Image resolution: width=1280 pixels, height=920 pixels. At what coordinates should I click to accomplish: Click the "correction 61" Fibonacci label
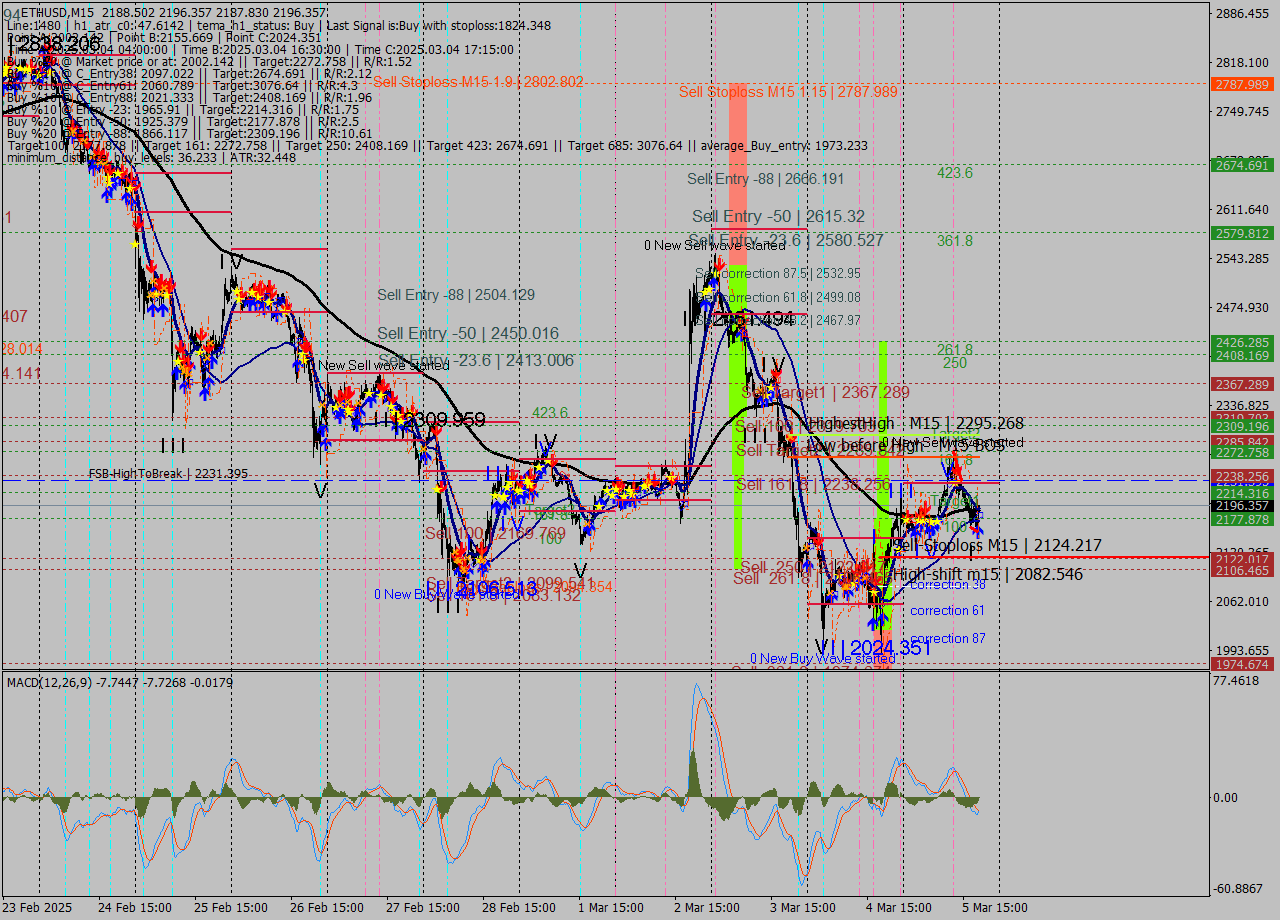point(947,610)
